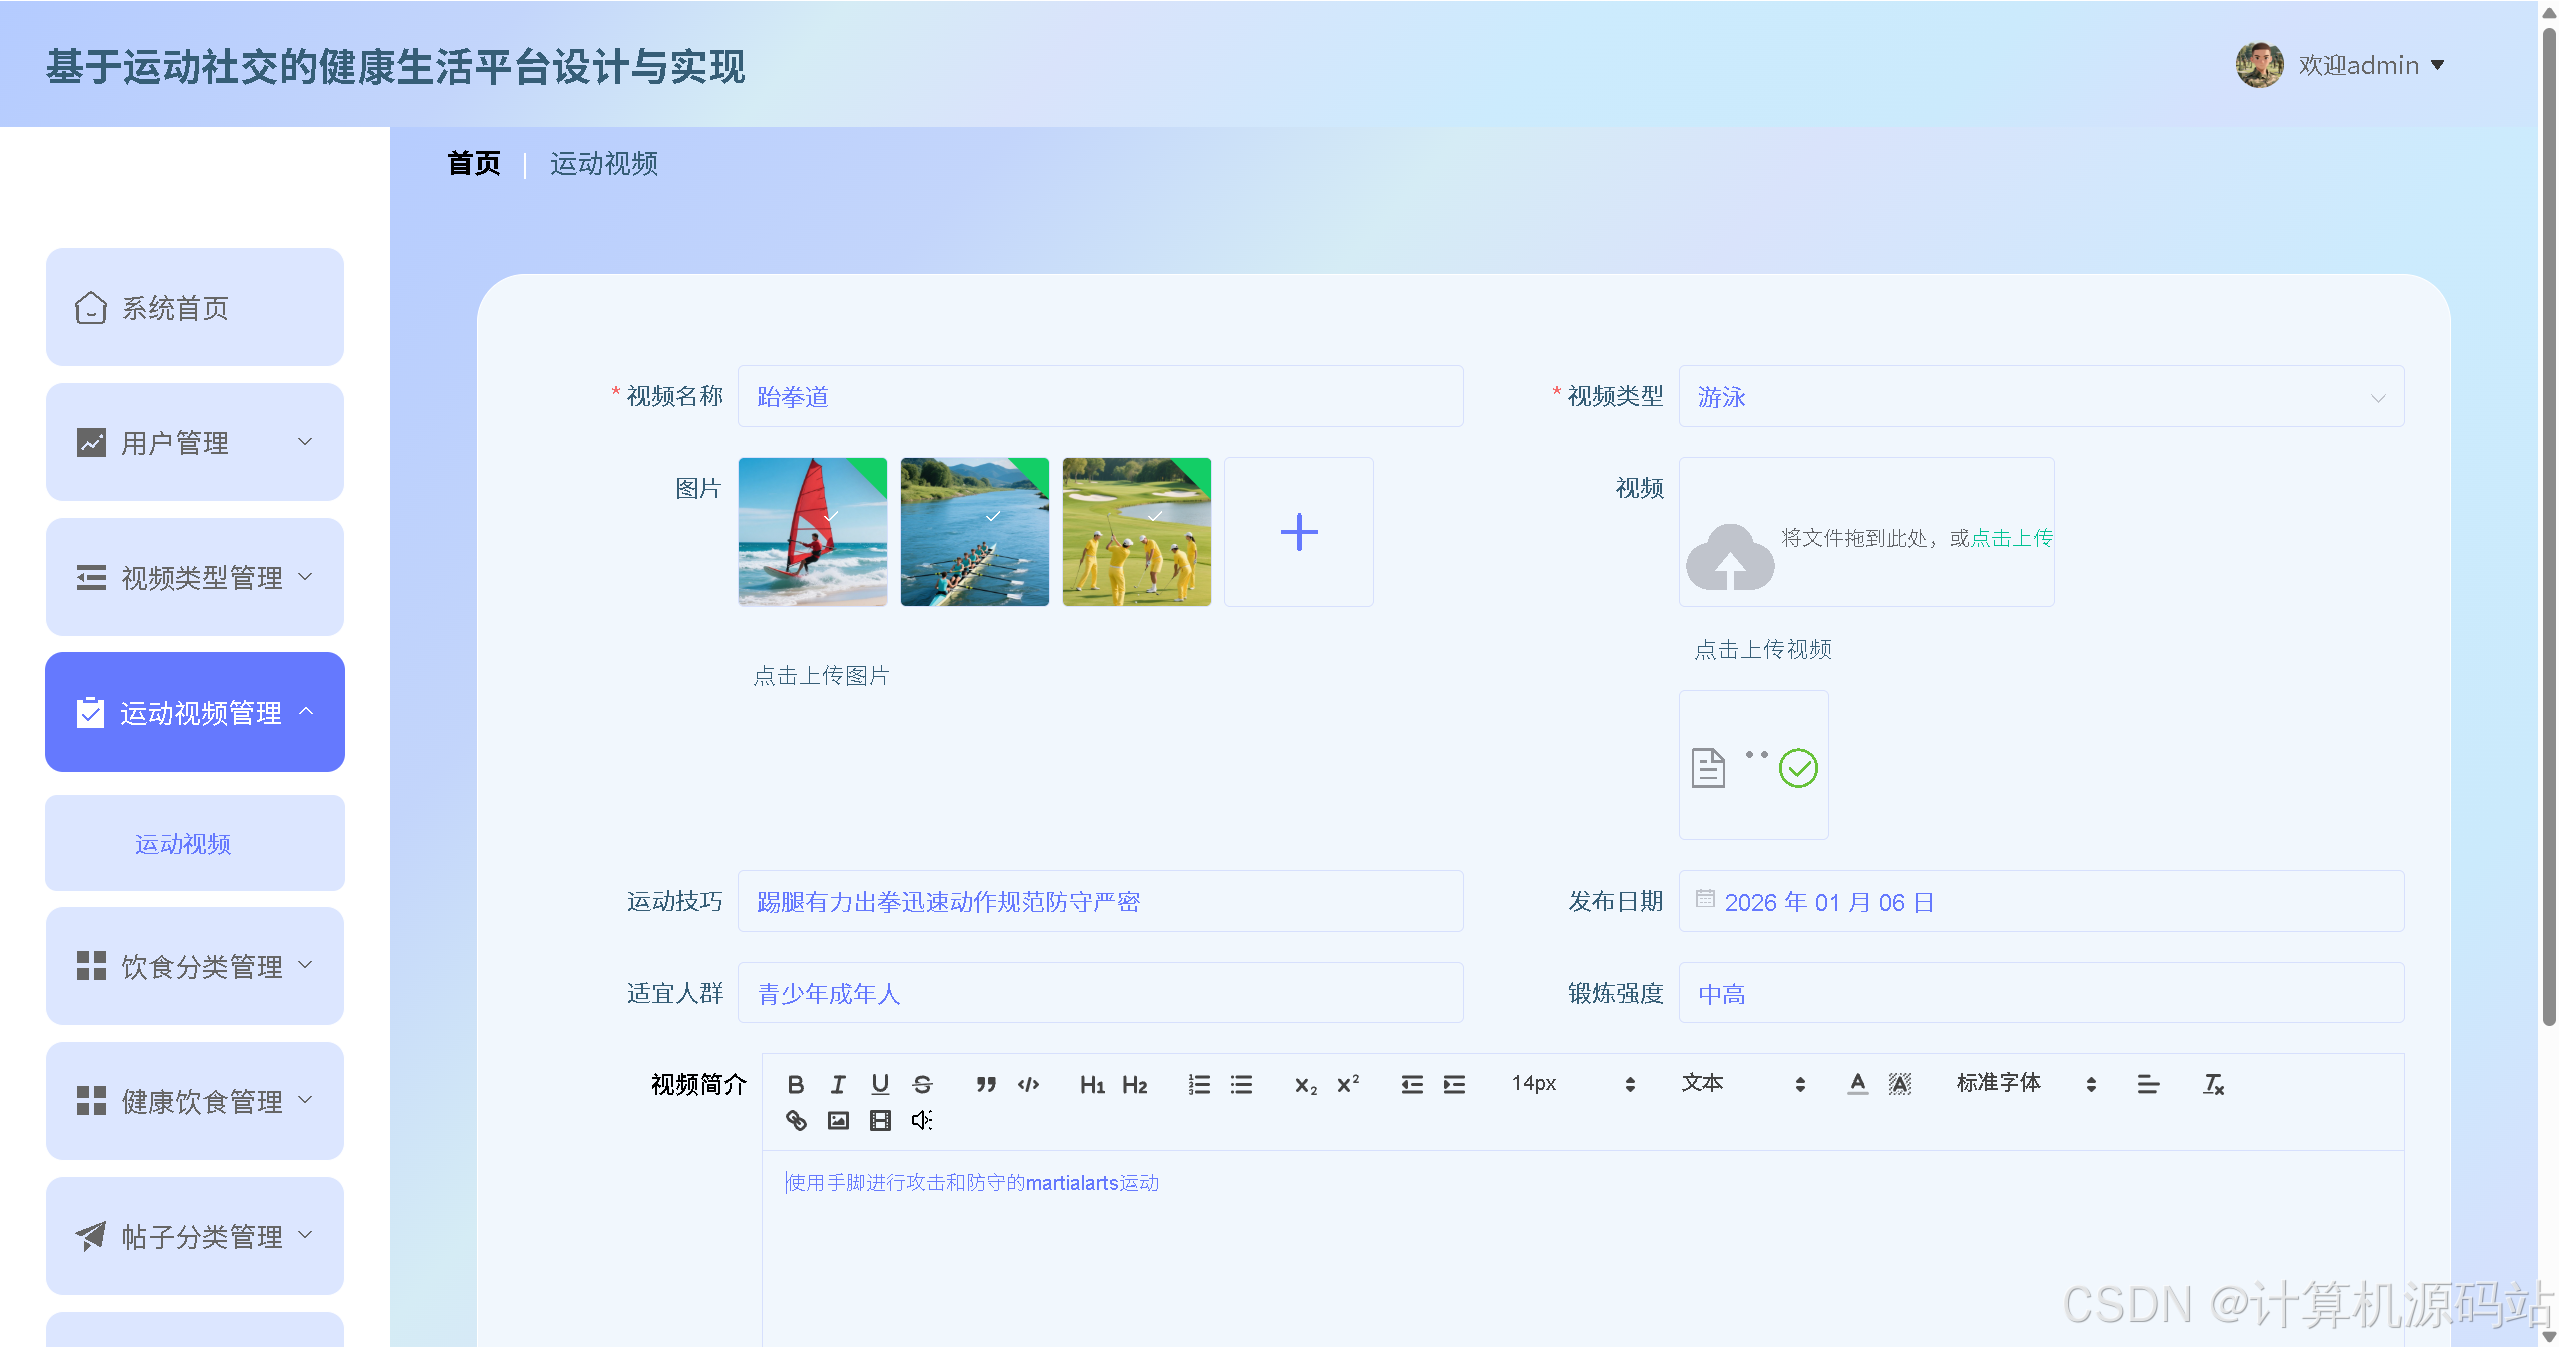Insert ordered list

(1199, 1084)
